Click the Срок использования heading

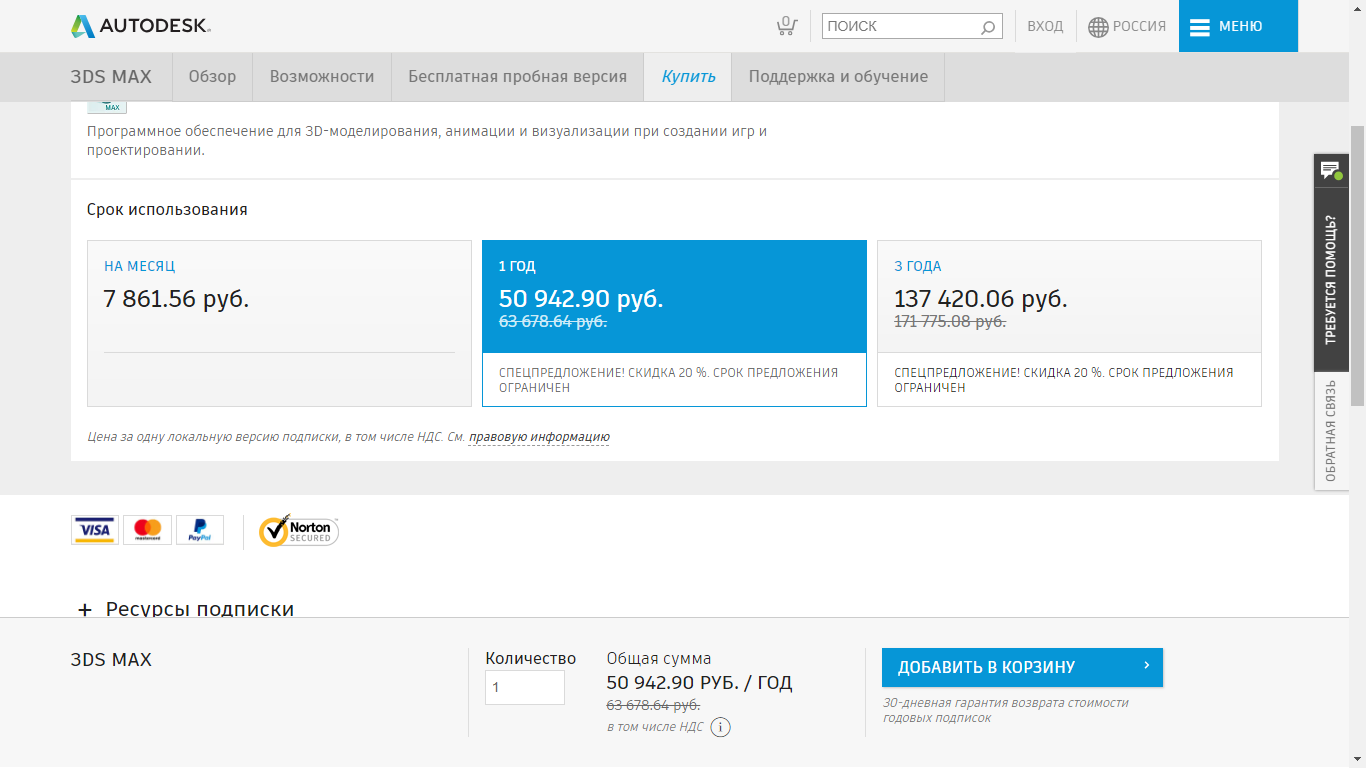pyautogui.click(x=167, y=210)
